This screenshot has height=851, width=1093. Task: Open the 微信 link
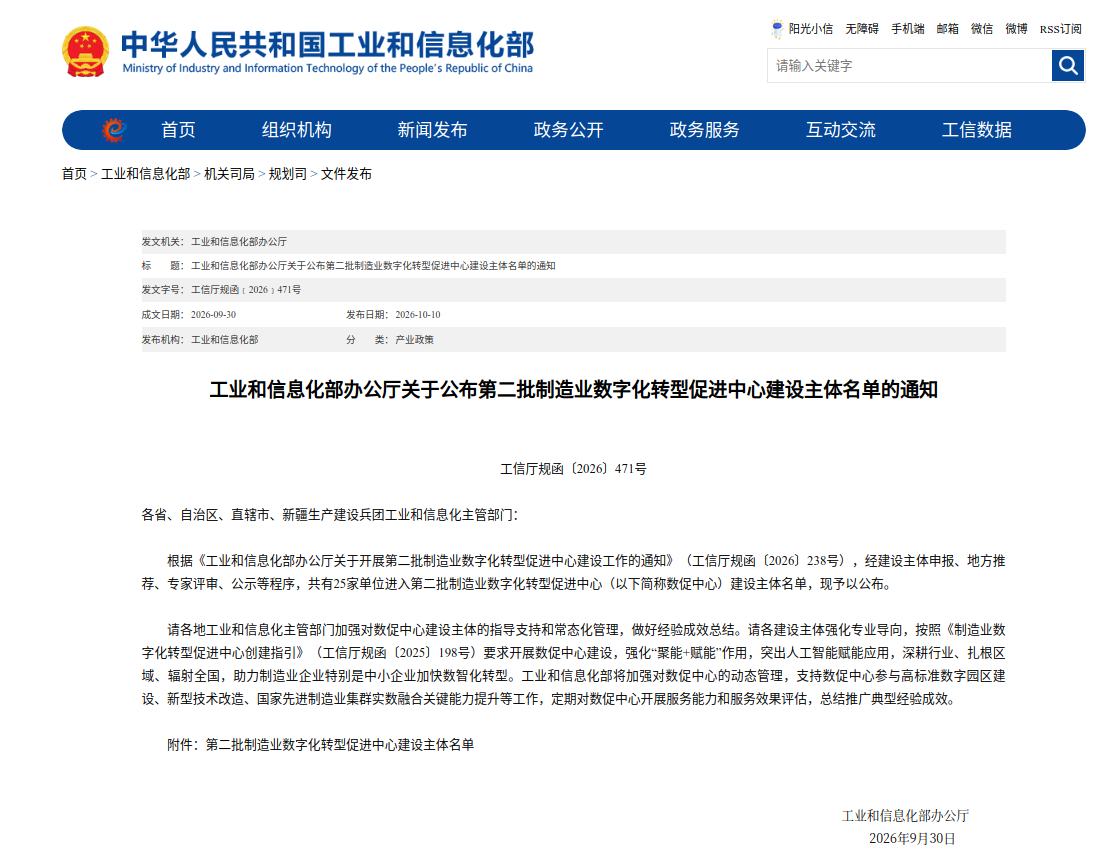tap(981, 29)
